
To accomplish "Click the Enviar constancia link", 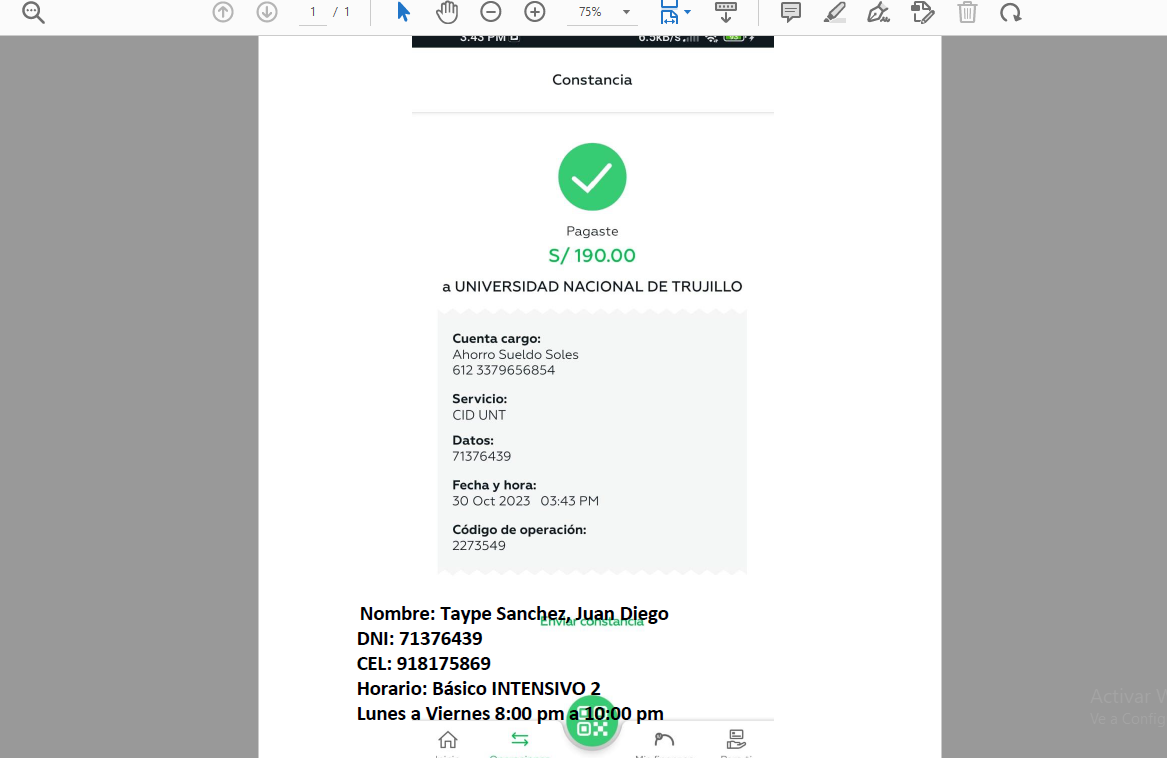I will 591,622.
